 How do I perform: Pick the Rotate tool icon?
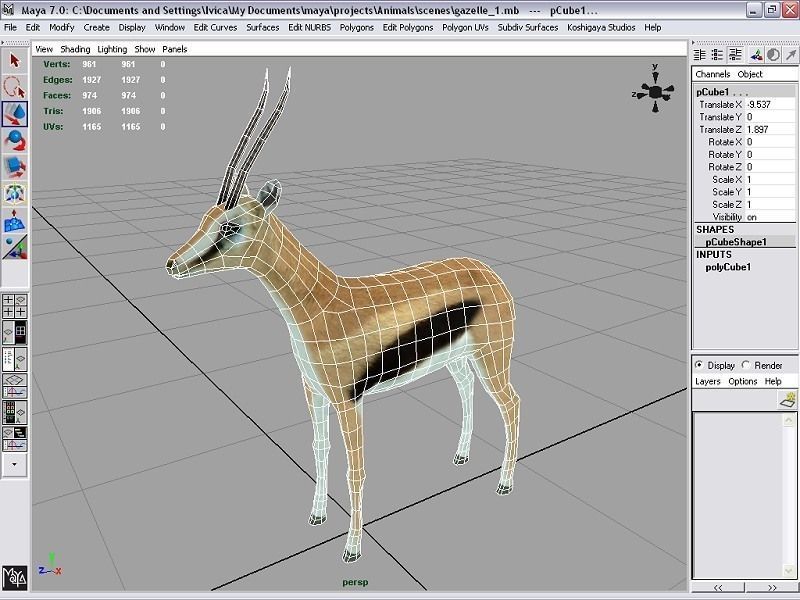coord(14,140)
